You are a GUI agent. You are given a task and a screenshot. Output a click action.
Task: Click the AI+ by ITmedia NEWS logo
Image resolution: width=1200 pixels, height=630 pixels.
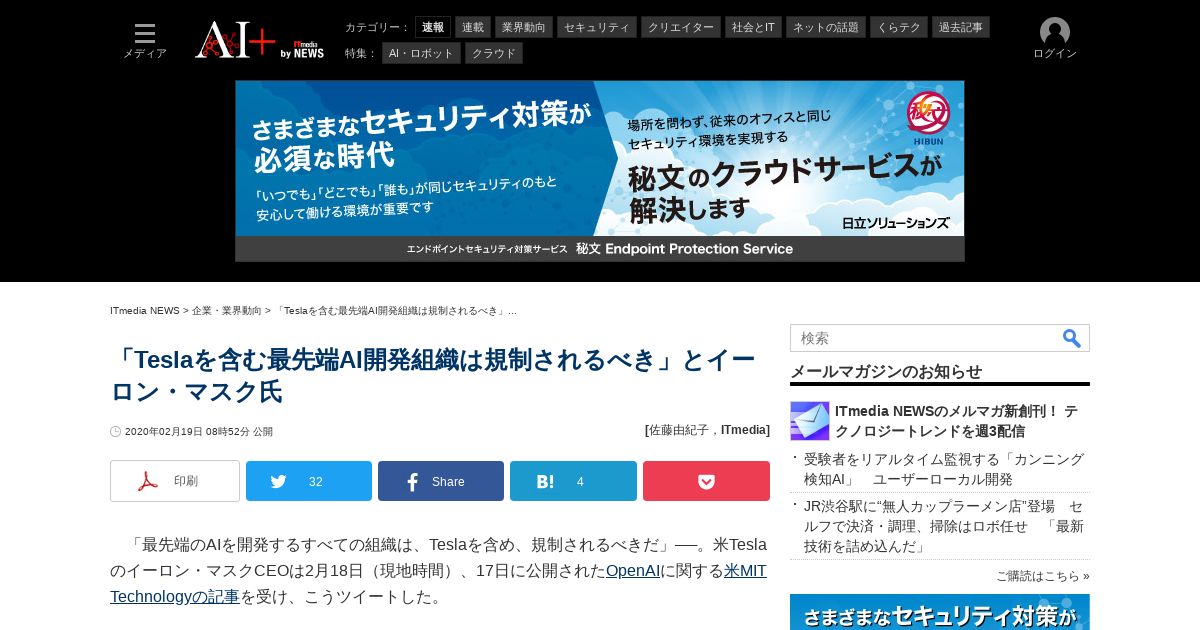pyautogui.click(x=259, y=40)
